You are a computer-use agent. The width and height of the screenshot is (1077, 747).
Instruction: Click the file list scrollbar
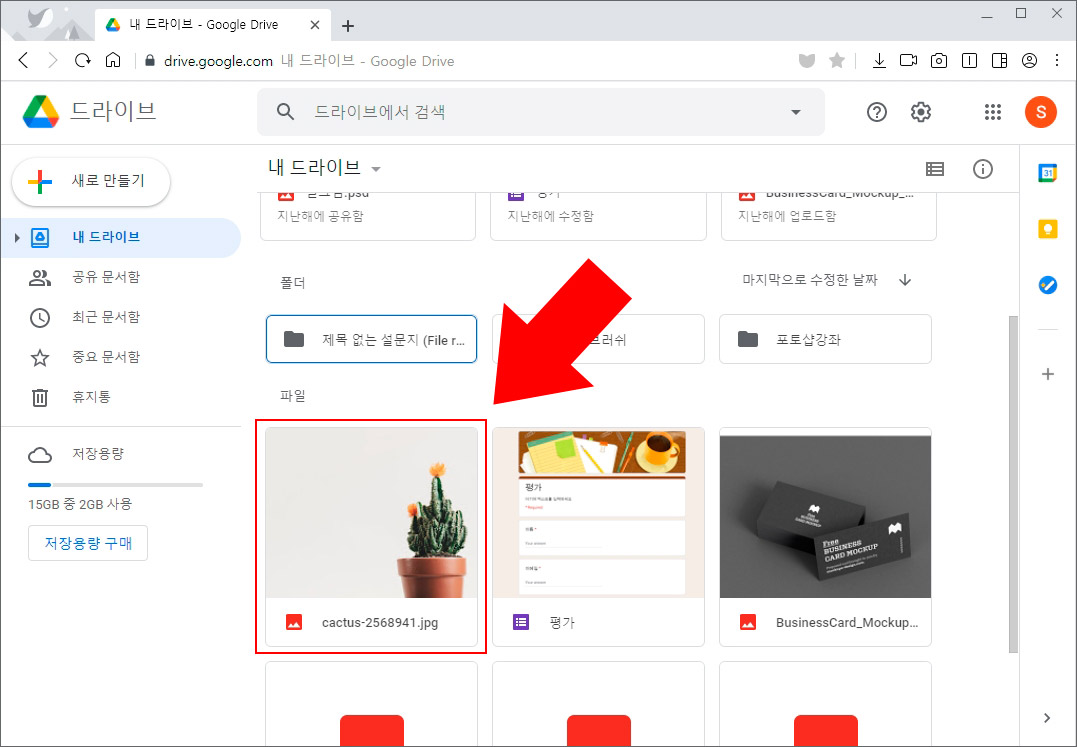pos(1013,483)
